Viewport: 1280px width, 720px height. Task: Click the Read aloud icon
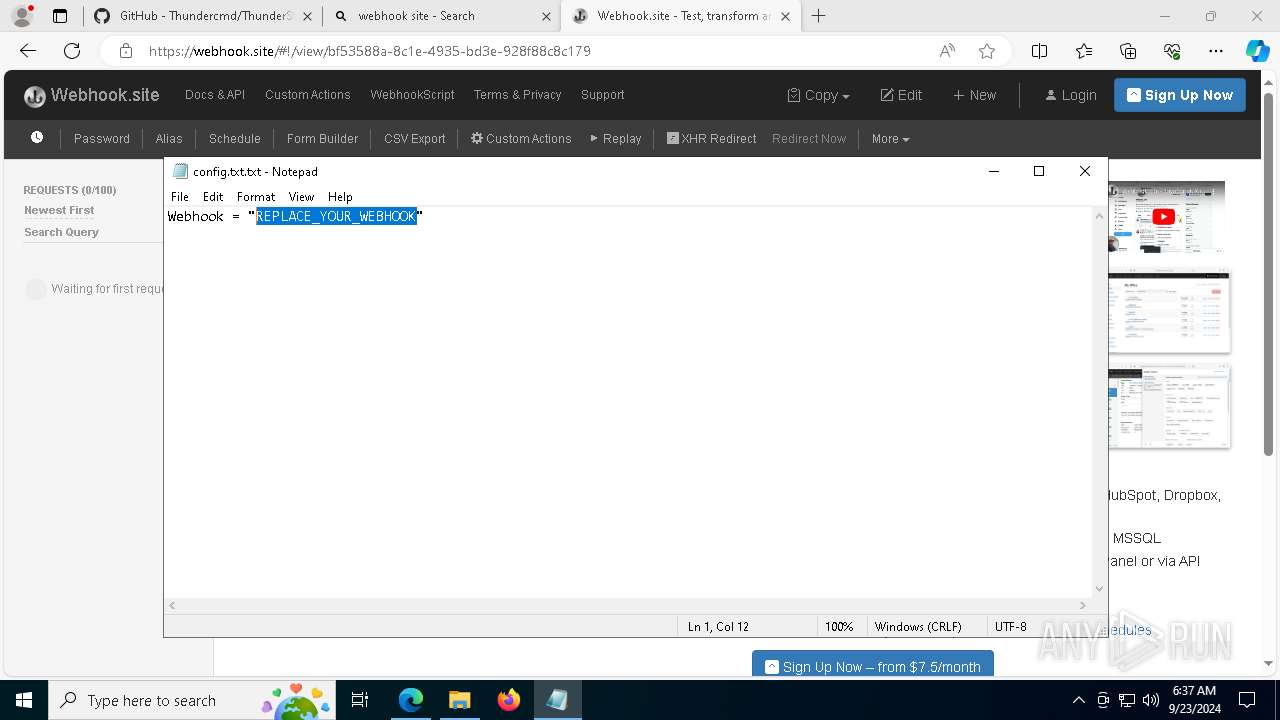coord(947,51)
